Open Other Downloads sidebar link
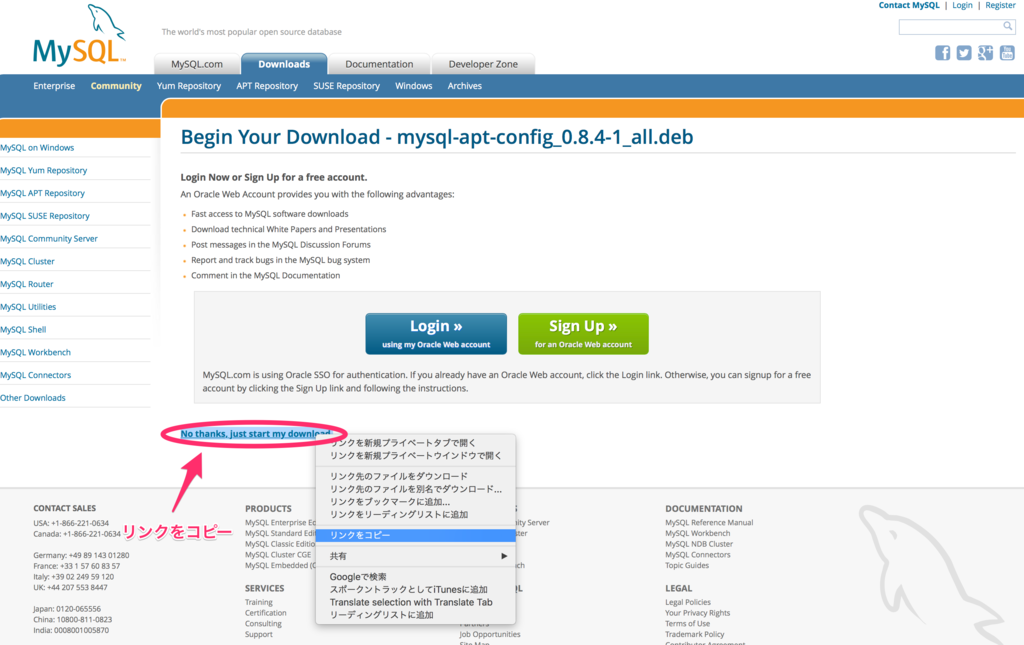 point(33,398)
